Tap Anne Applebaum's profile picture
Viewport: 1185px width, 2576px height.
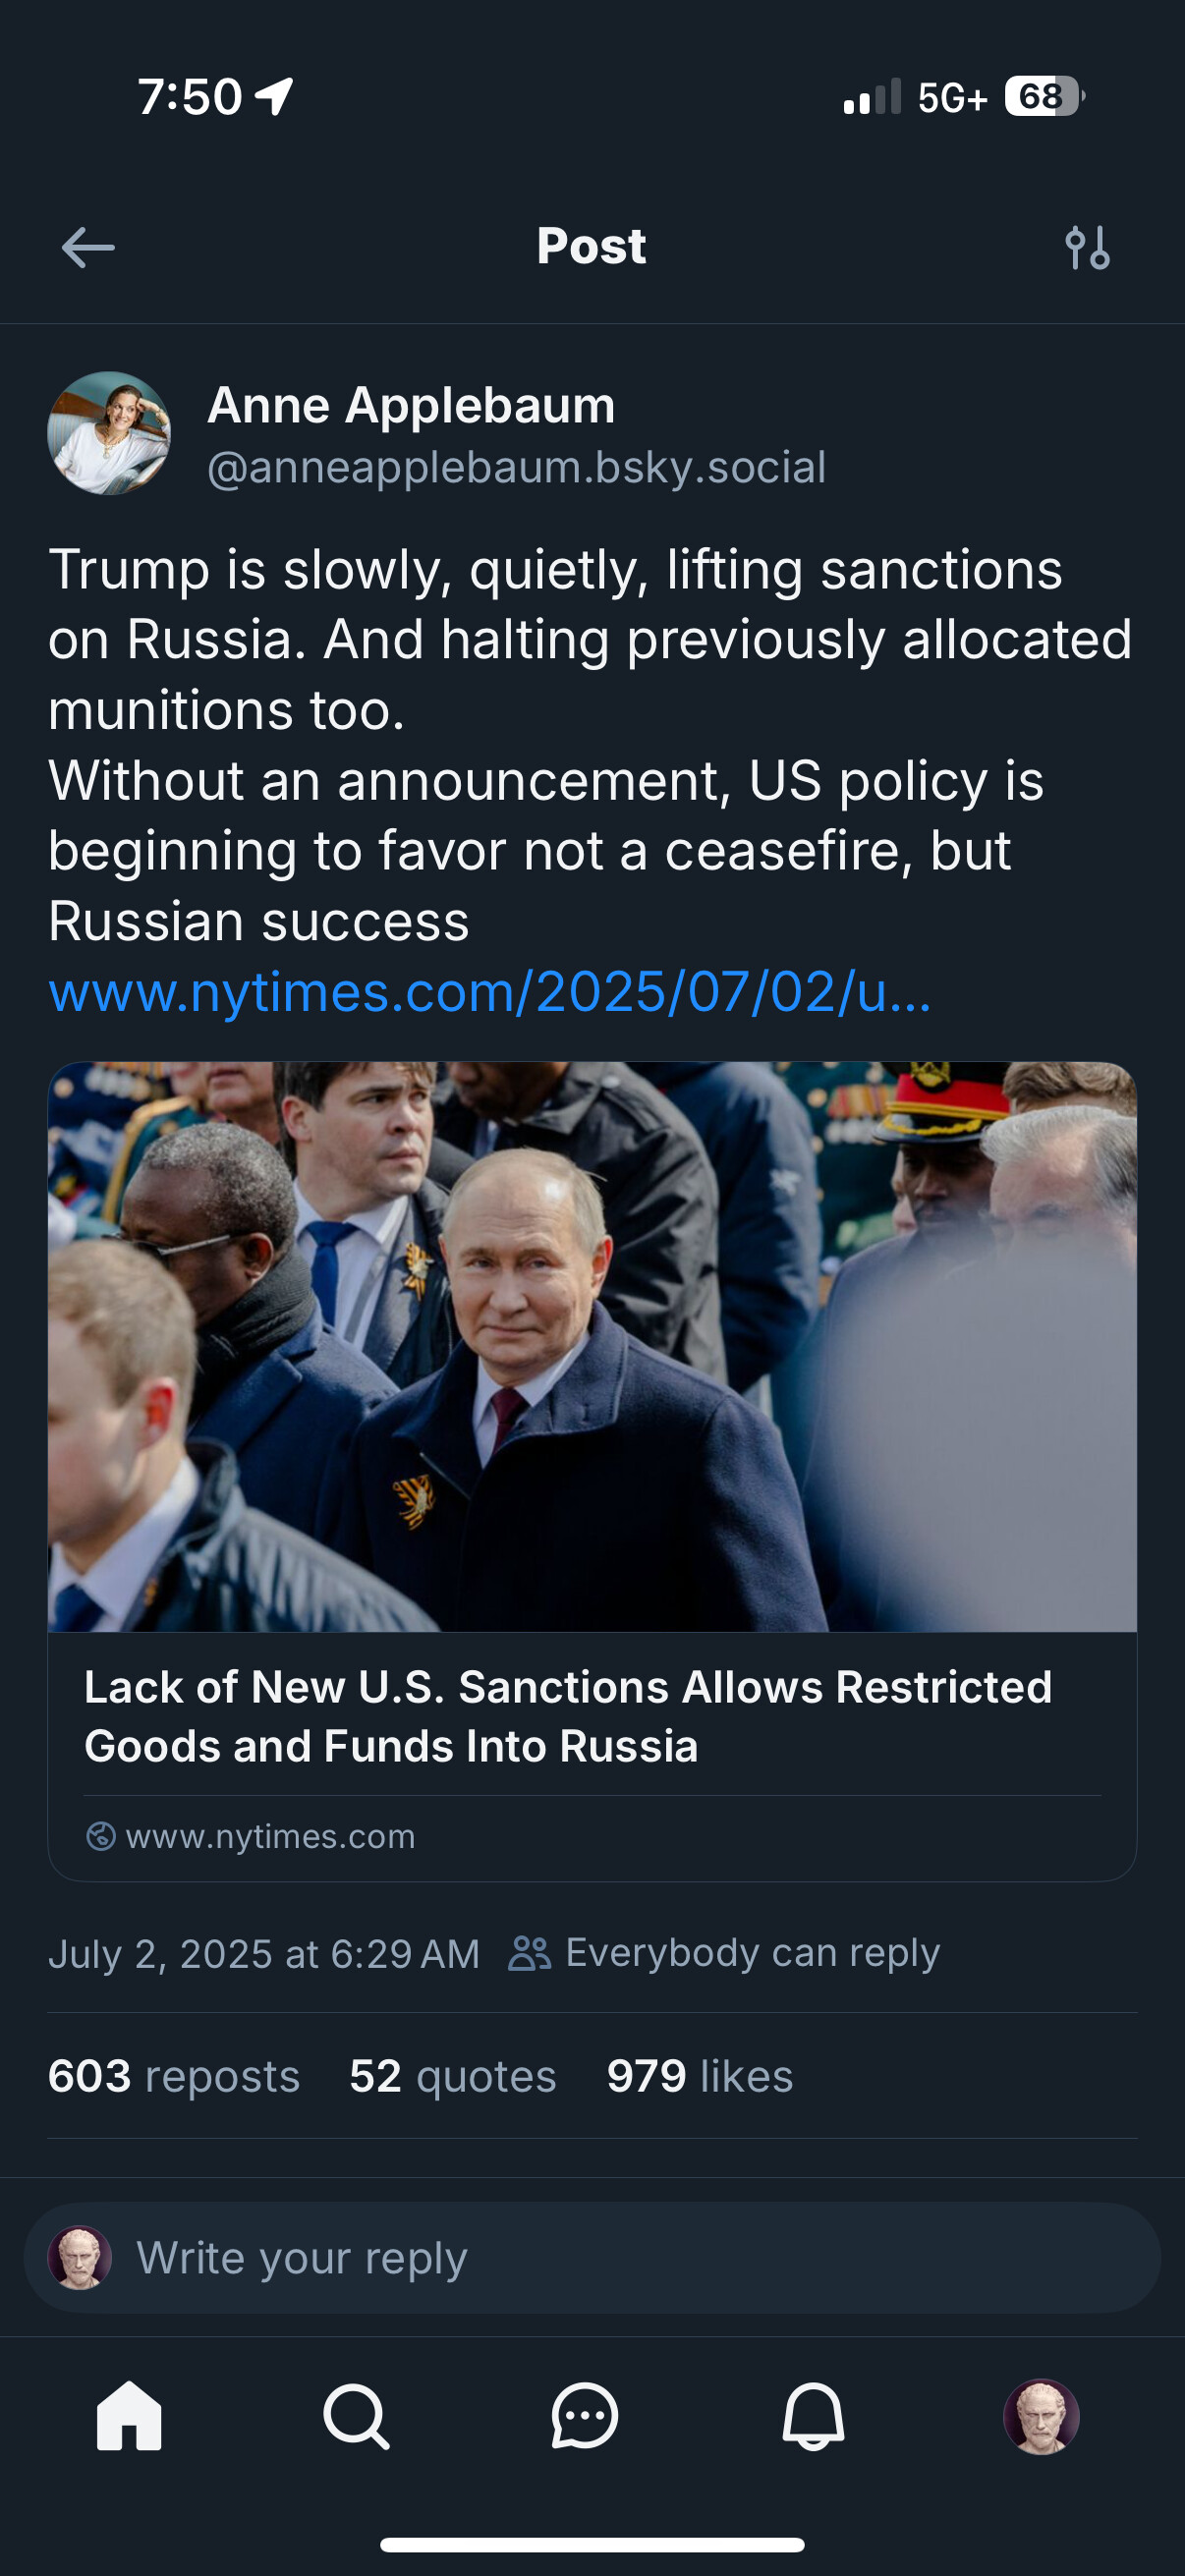click(109, 433)
